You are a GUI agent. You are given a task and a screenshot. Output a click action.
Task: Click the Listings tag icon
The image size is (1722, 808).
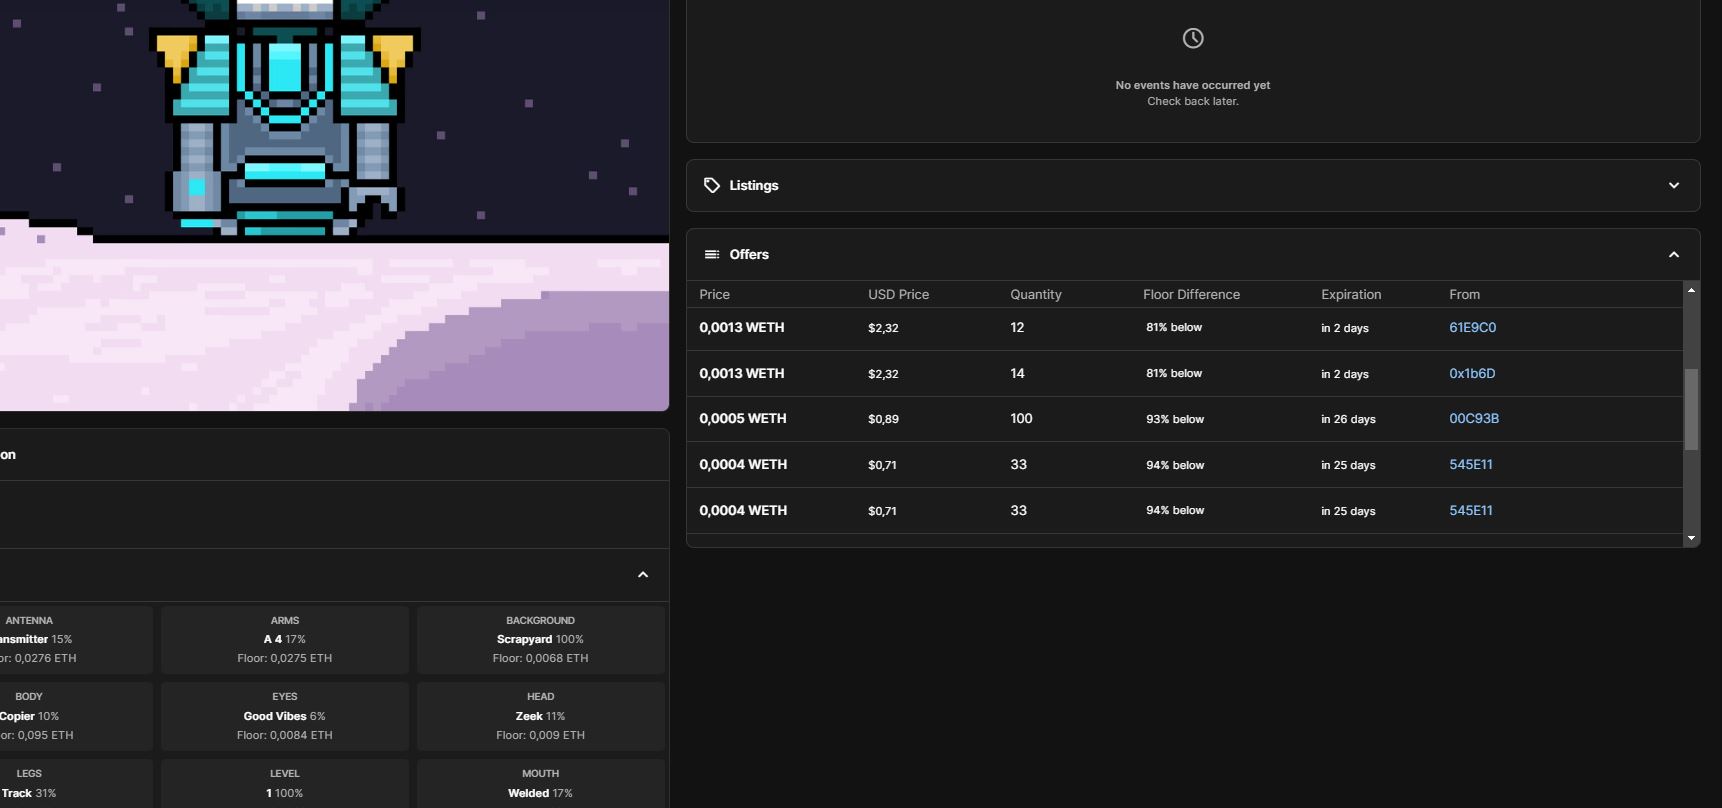tap(712, 185)
